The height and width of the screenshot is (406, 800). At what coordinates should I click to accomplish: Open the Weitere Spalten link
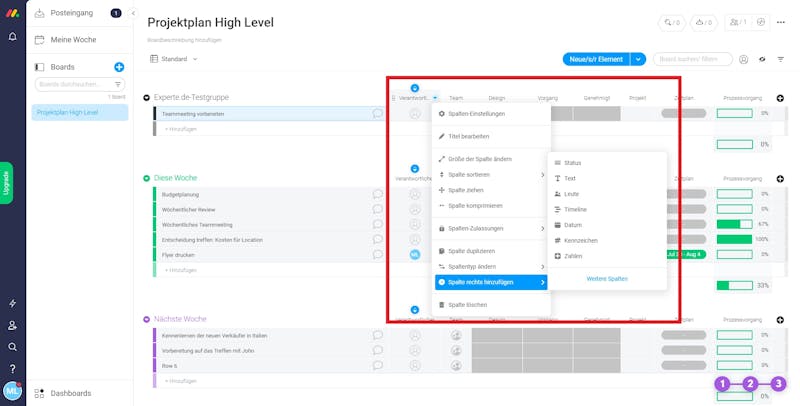(607, 279)
